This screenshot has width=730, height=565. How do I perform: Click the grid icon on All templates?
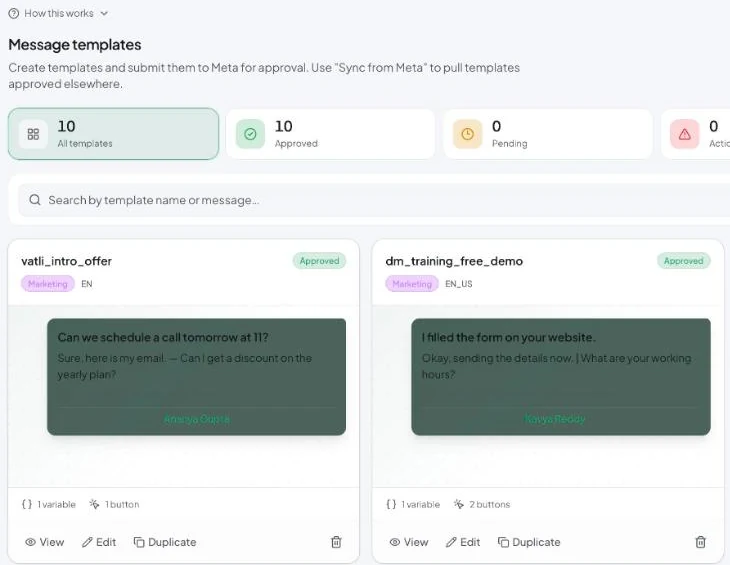(33, 135)
